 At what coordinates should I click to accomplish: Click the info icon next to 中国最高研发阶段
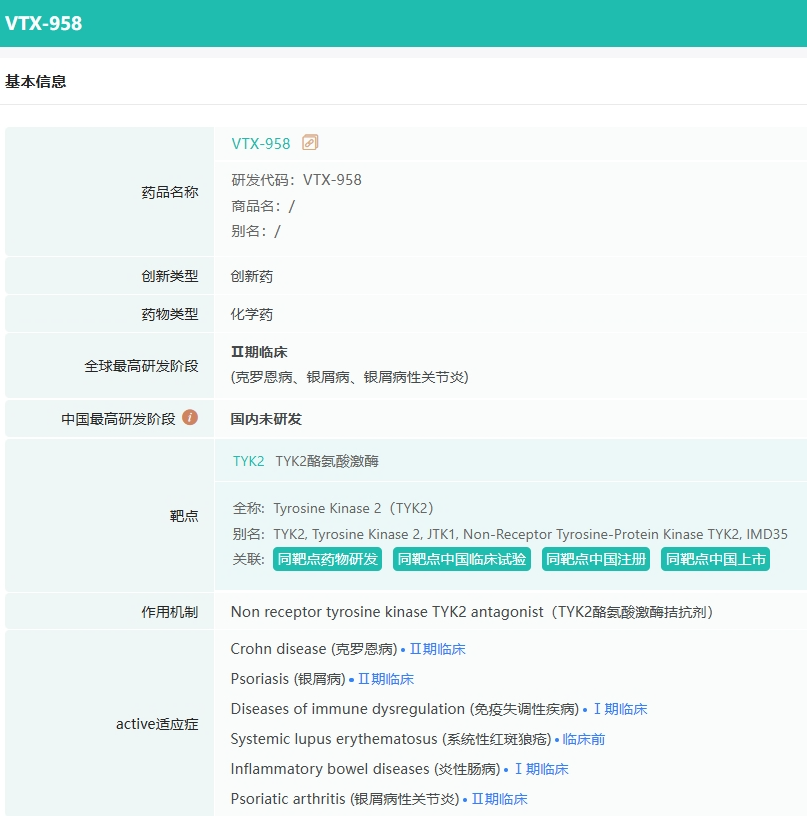coord(190,418)
